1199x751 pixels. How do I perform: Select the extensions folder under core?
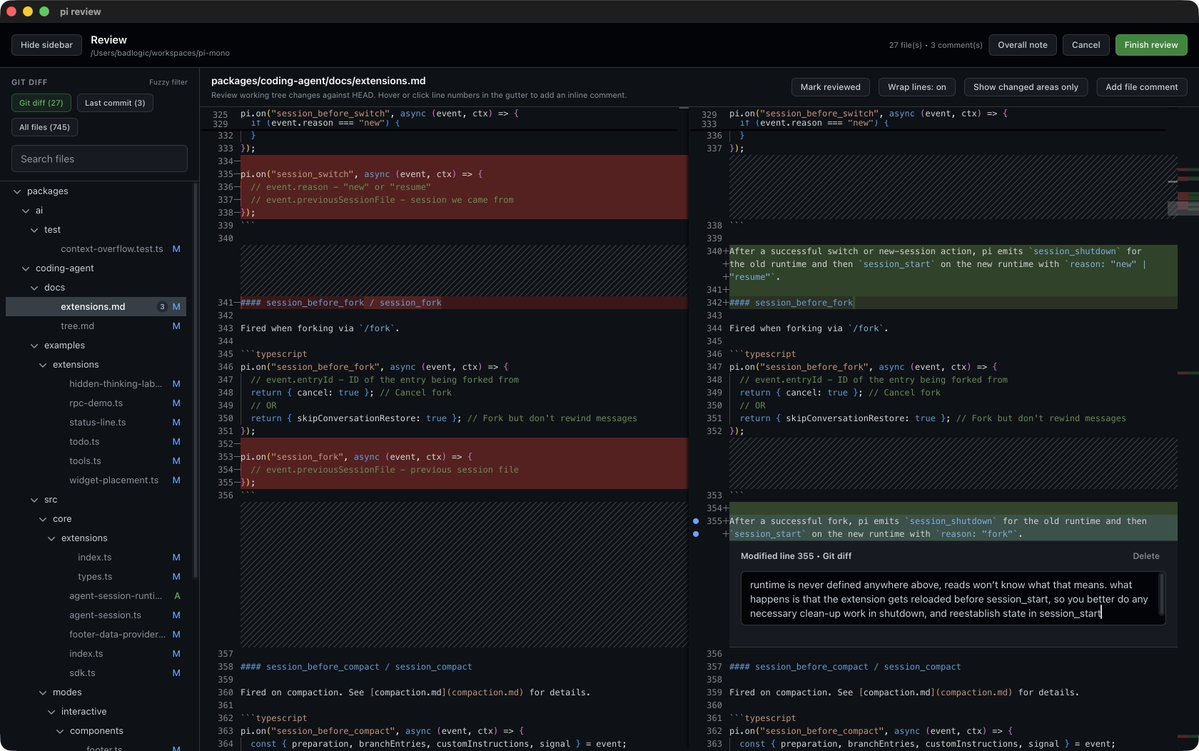click(x=84, y=538)
